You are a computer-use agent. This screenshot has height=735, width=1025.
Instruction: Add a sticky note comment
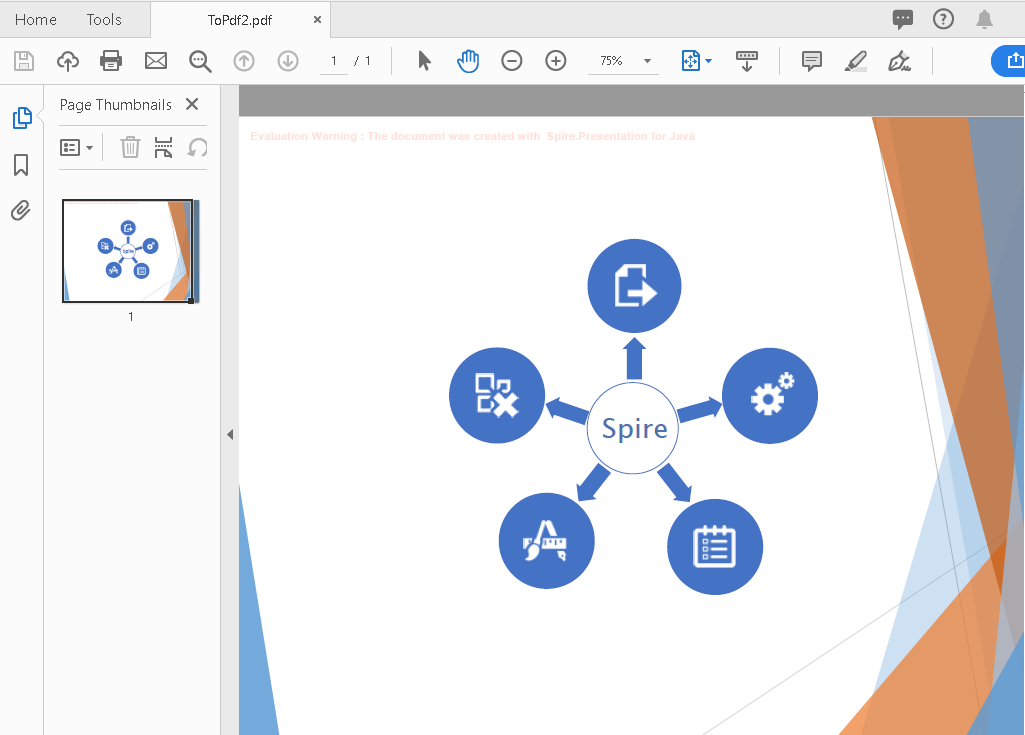(811, 61)
